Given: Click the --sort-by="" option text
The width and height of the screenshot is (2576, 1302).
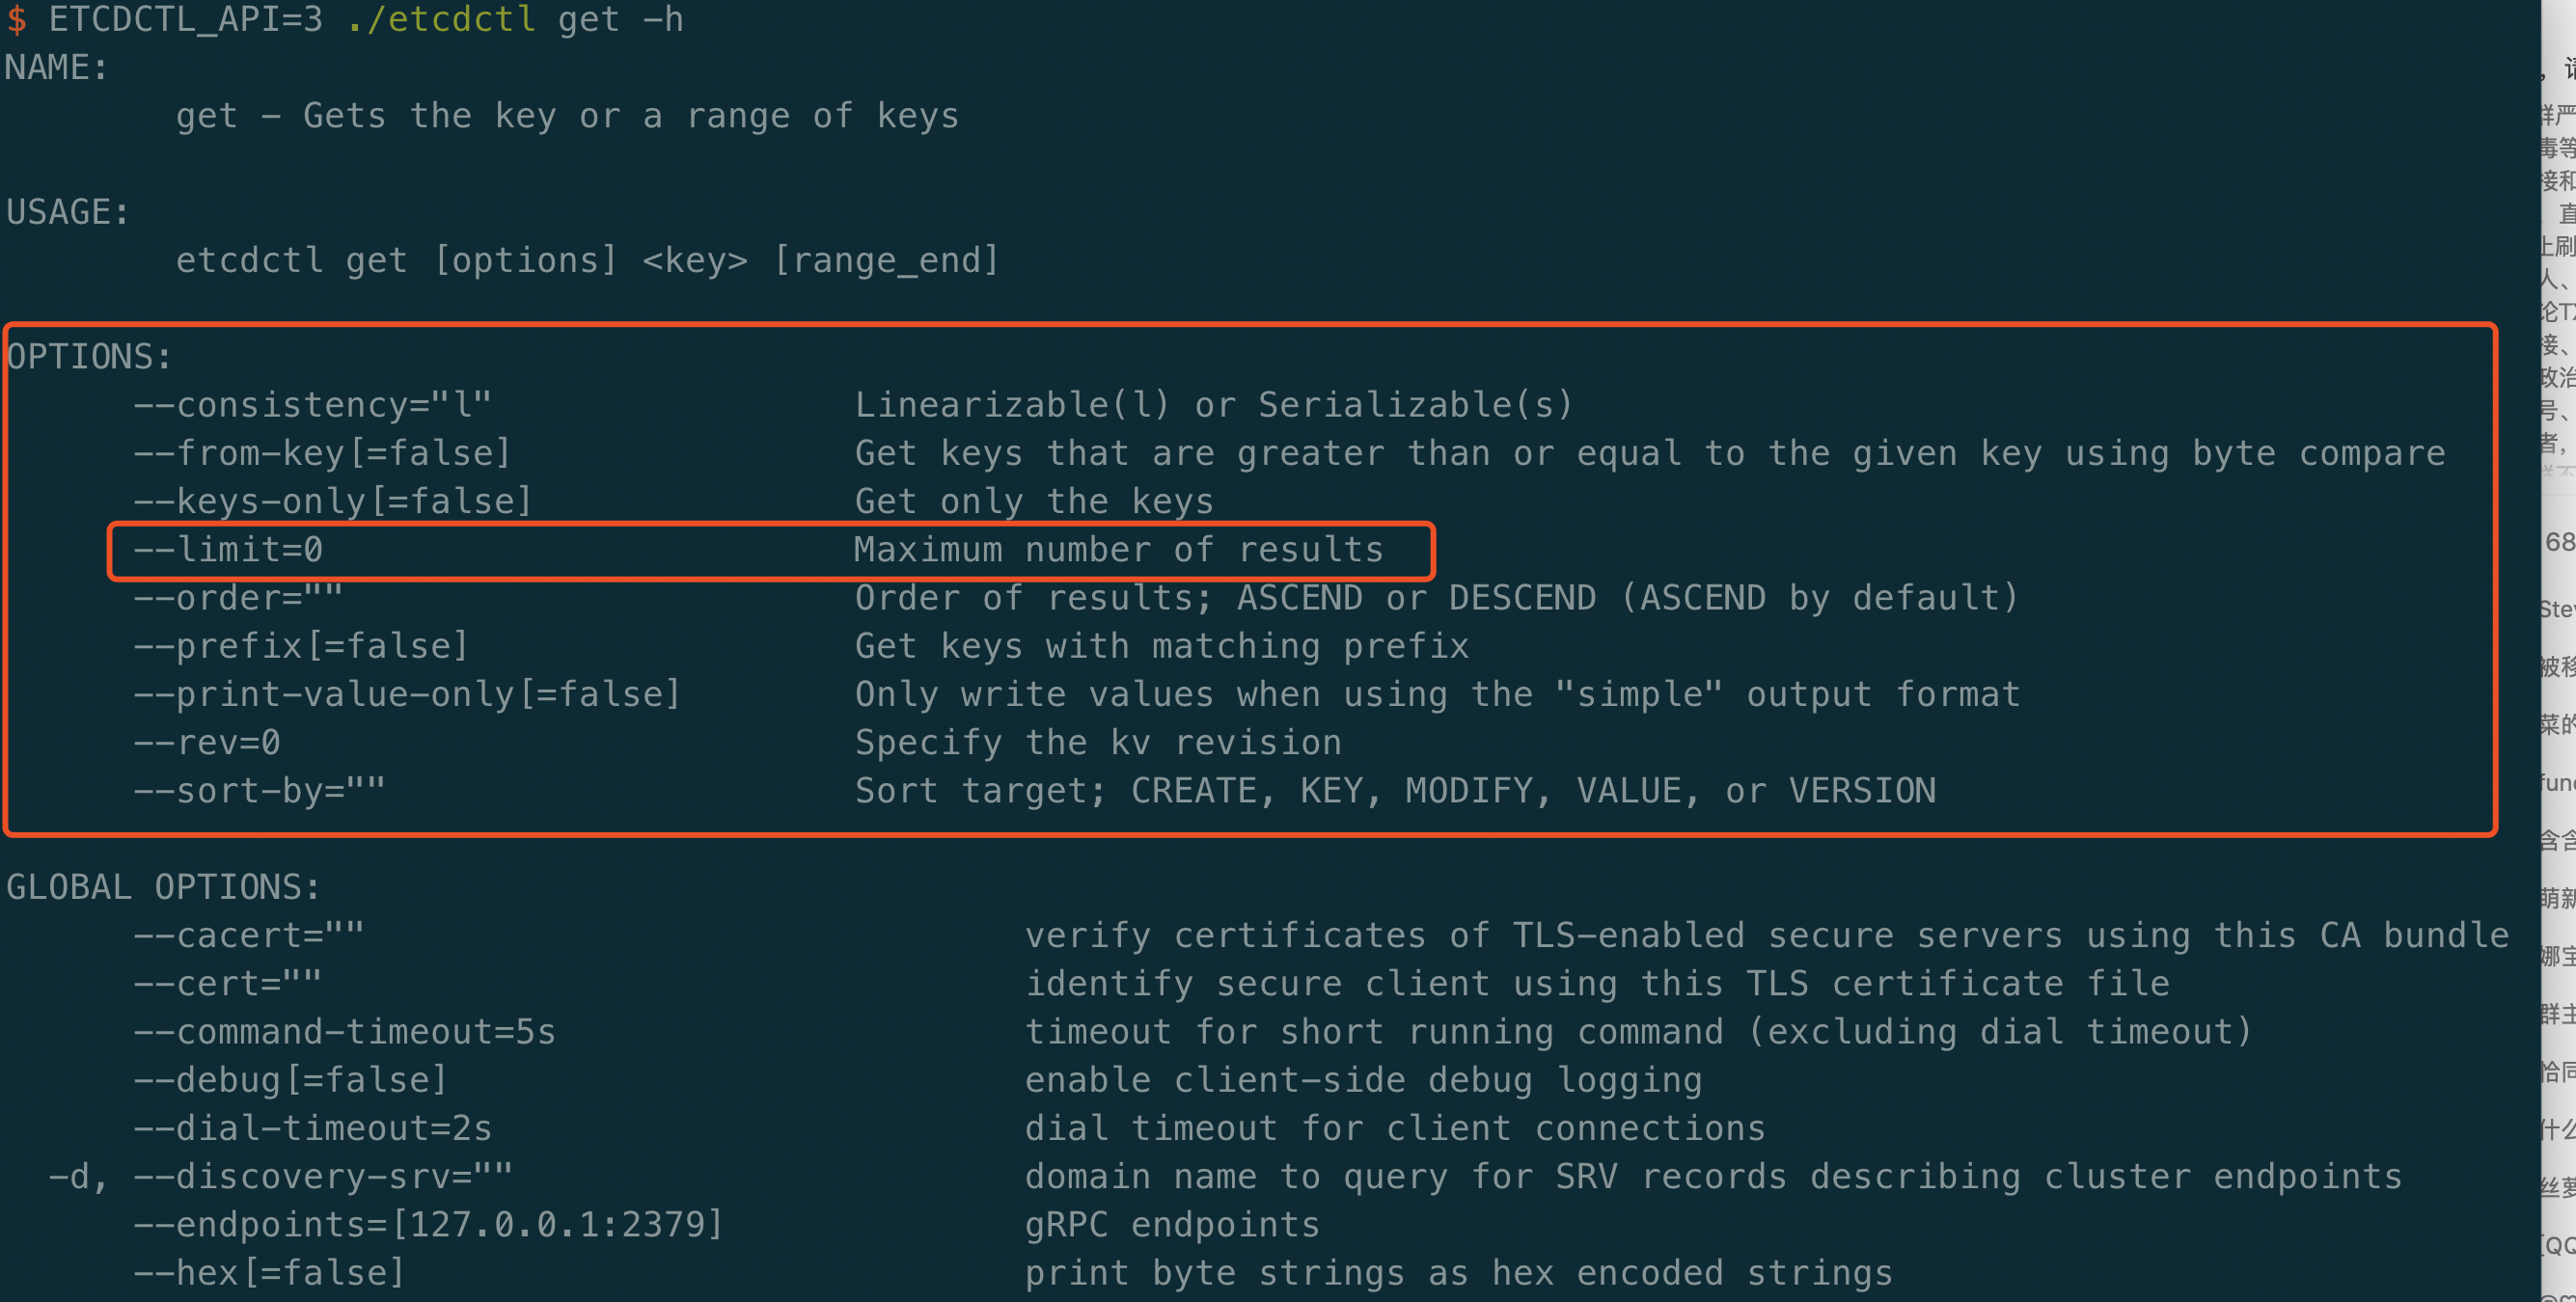Looking at the screenshot, I should [259, 791].
